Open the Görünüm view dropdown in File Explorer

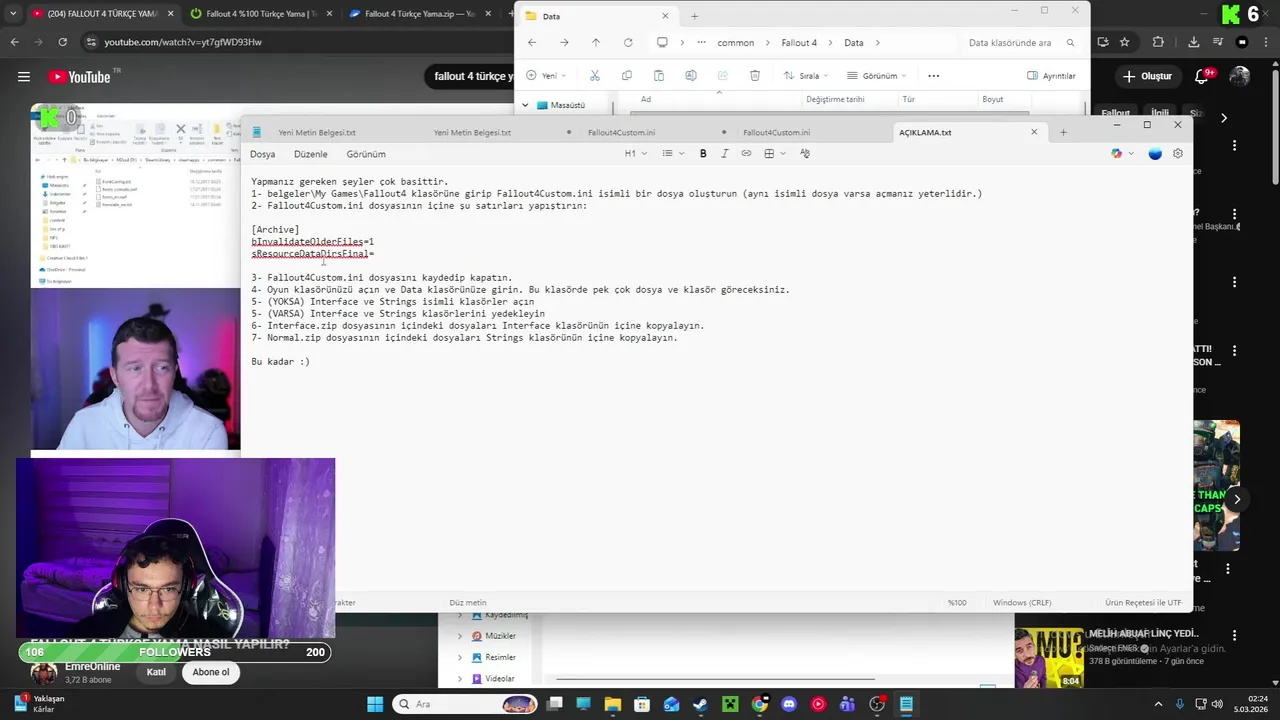point(877,76)
